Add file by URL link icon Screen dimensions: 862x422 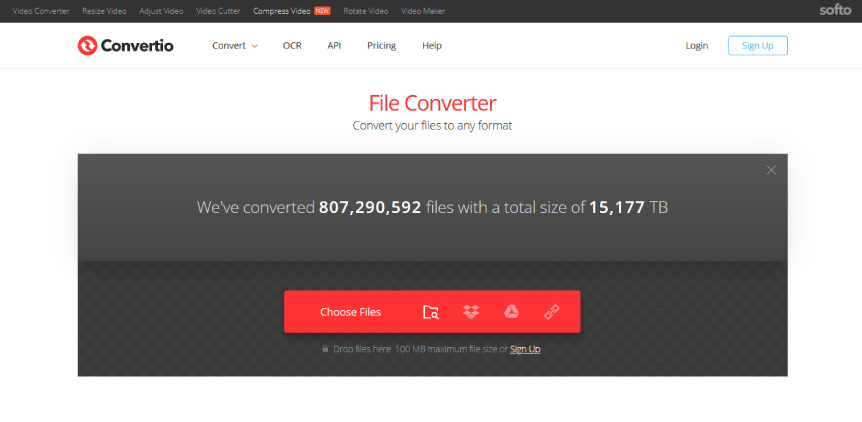tap(551, 312)
